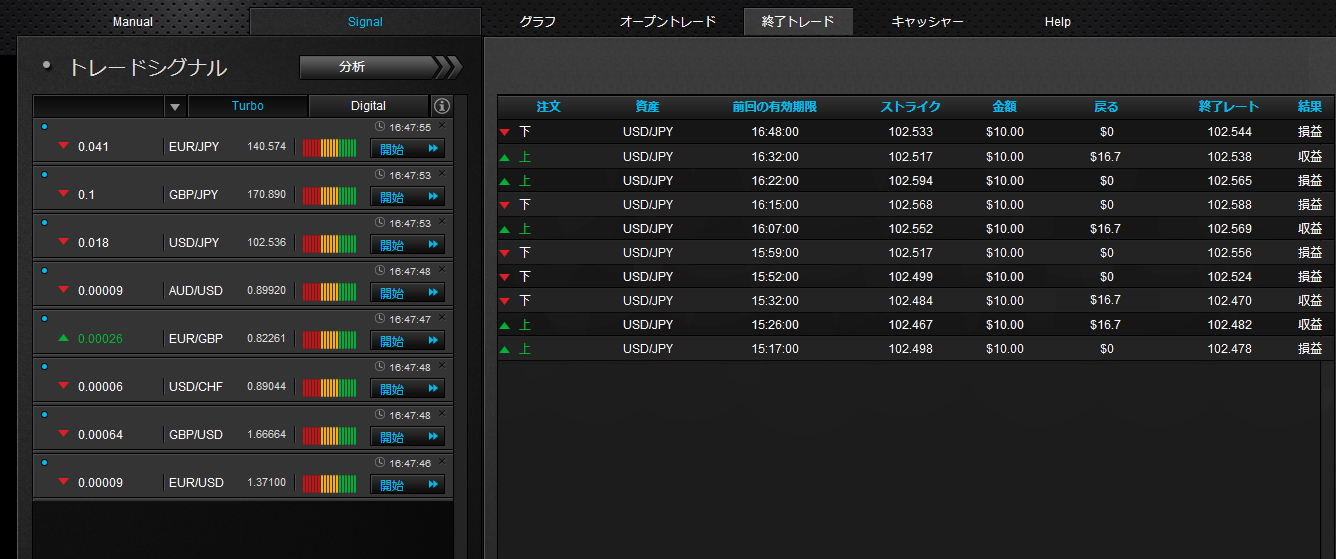1336x559 pixels.
Task: Open the オープントレード tab
Action: coord(668,22)
